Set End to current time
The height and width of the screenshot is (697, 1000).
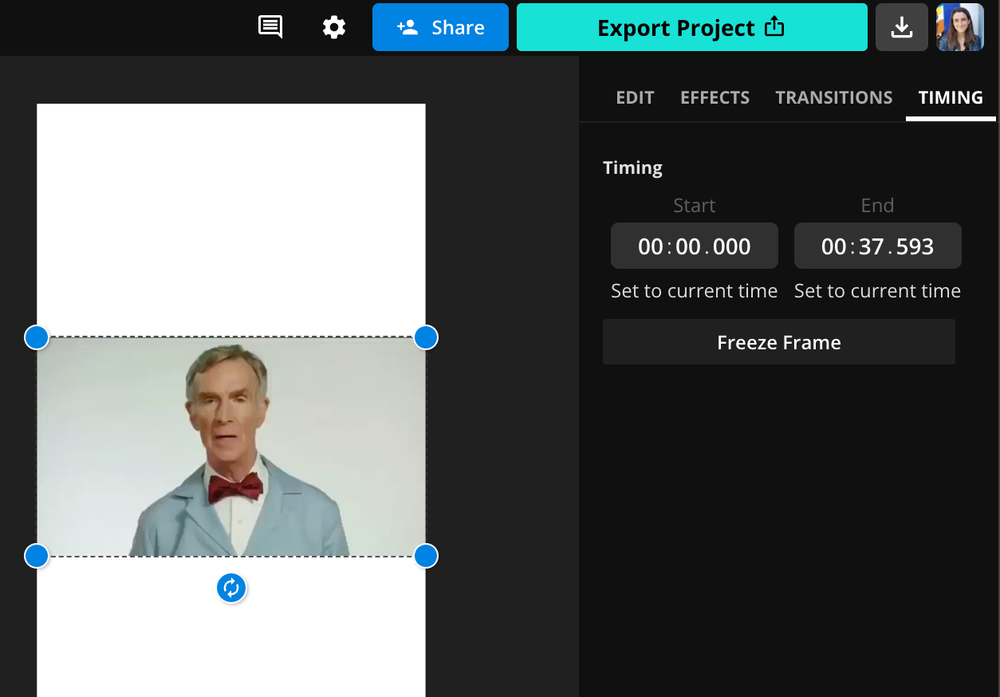point(877,290)
